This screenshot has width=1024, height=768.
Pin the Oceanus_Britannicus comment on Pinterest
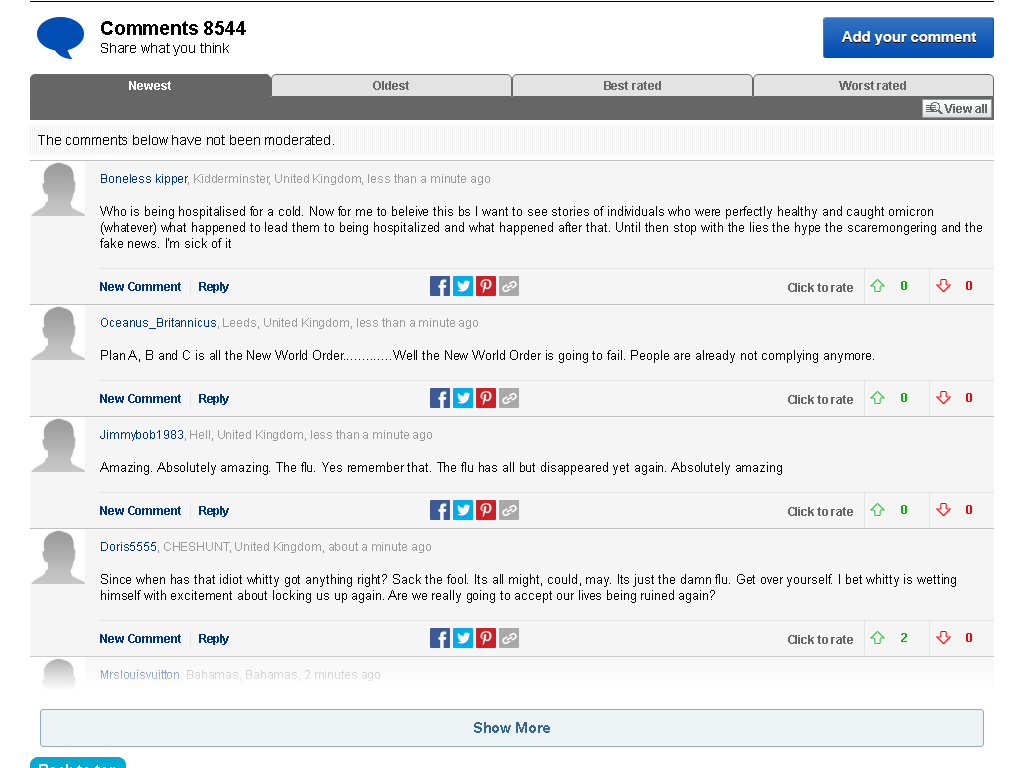click(x=486, y=398)
